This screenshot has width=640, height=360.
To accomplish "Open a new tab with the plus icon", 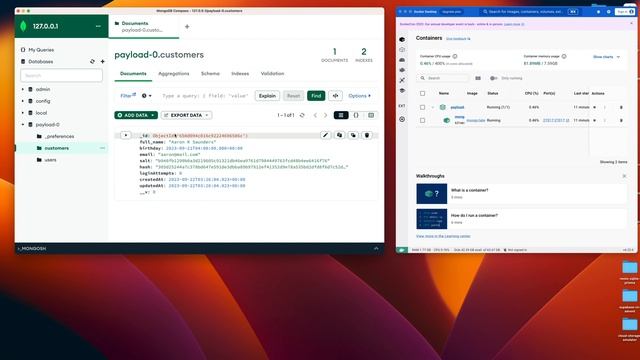I will coord(187,27).
